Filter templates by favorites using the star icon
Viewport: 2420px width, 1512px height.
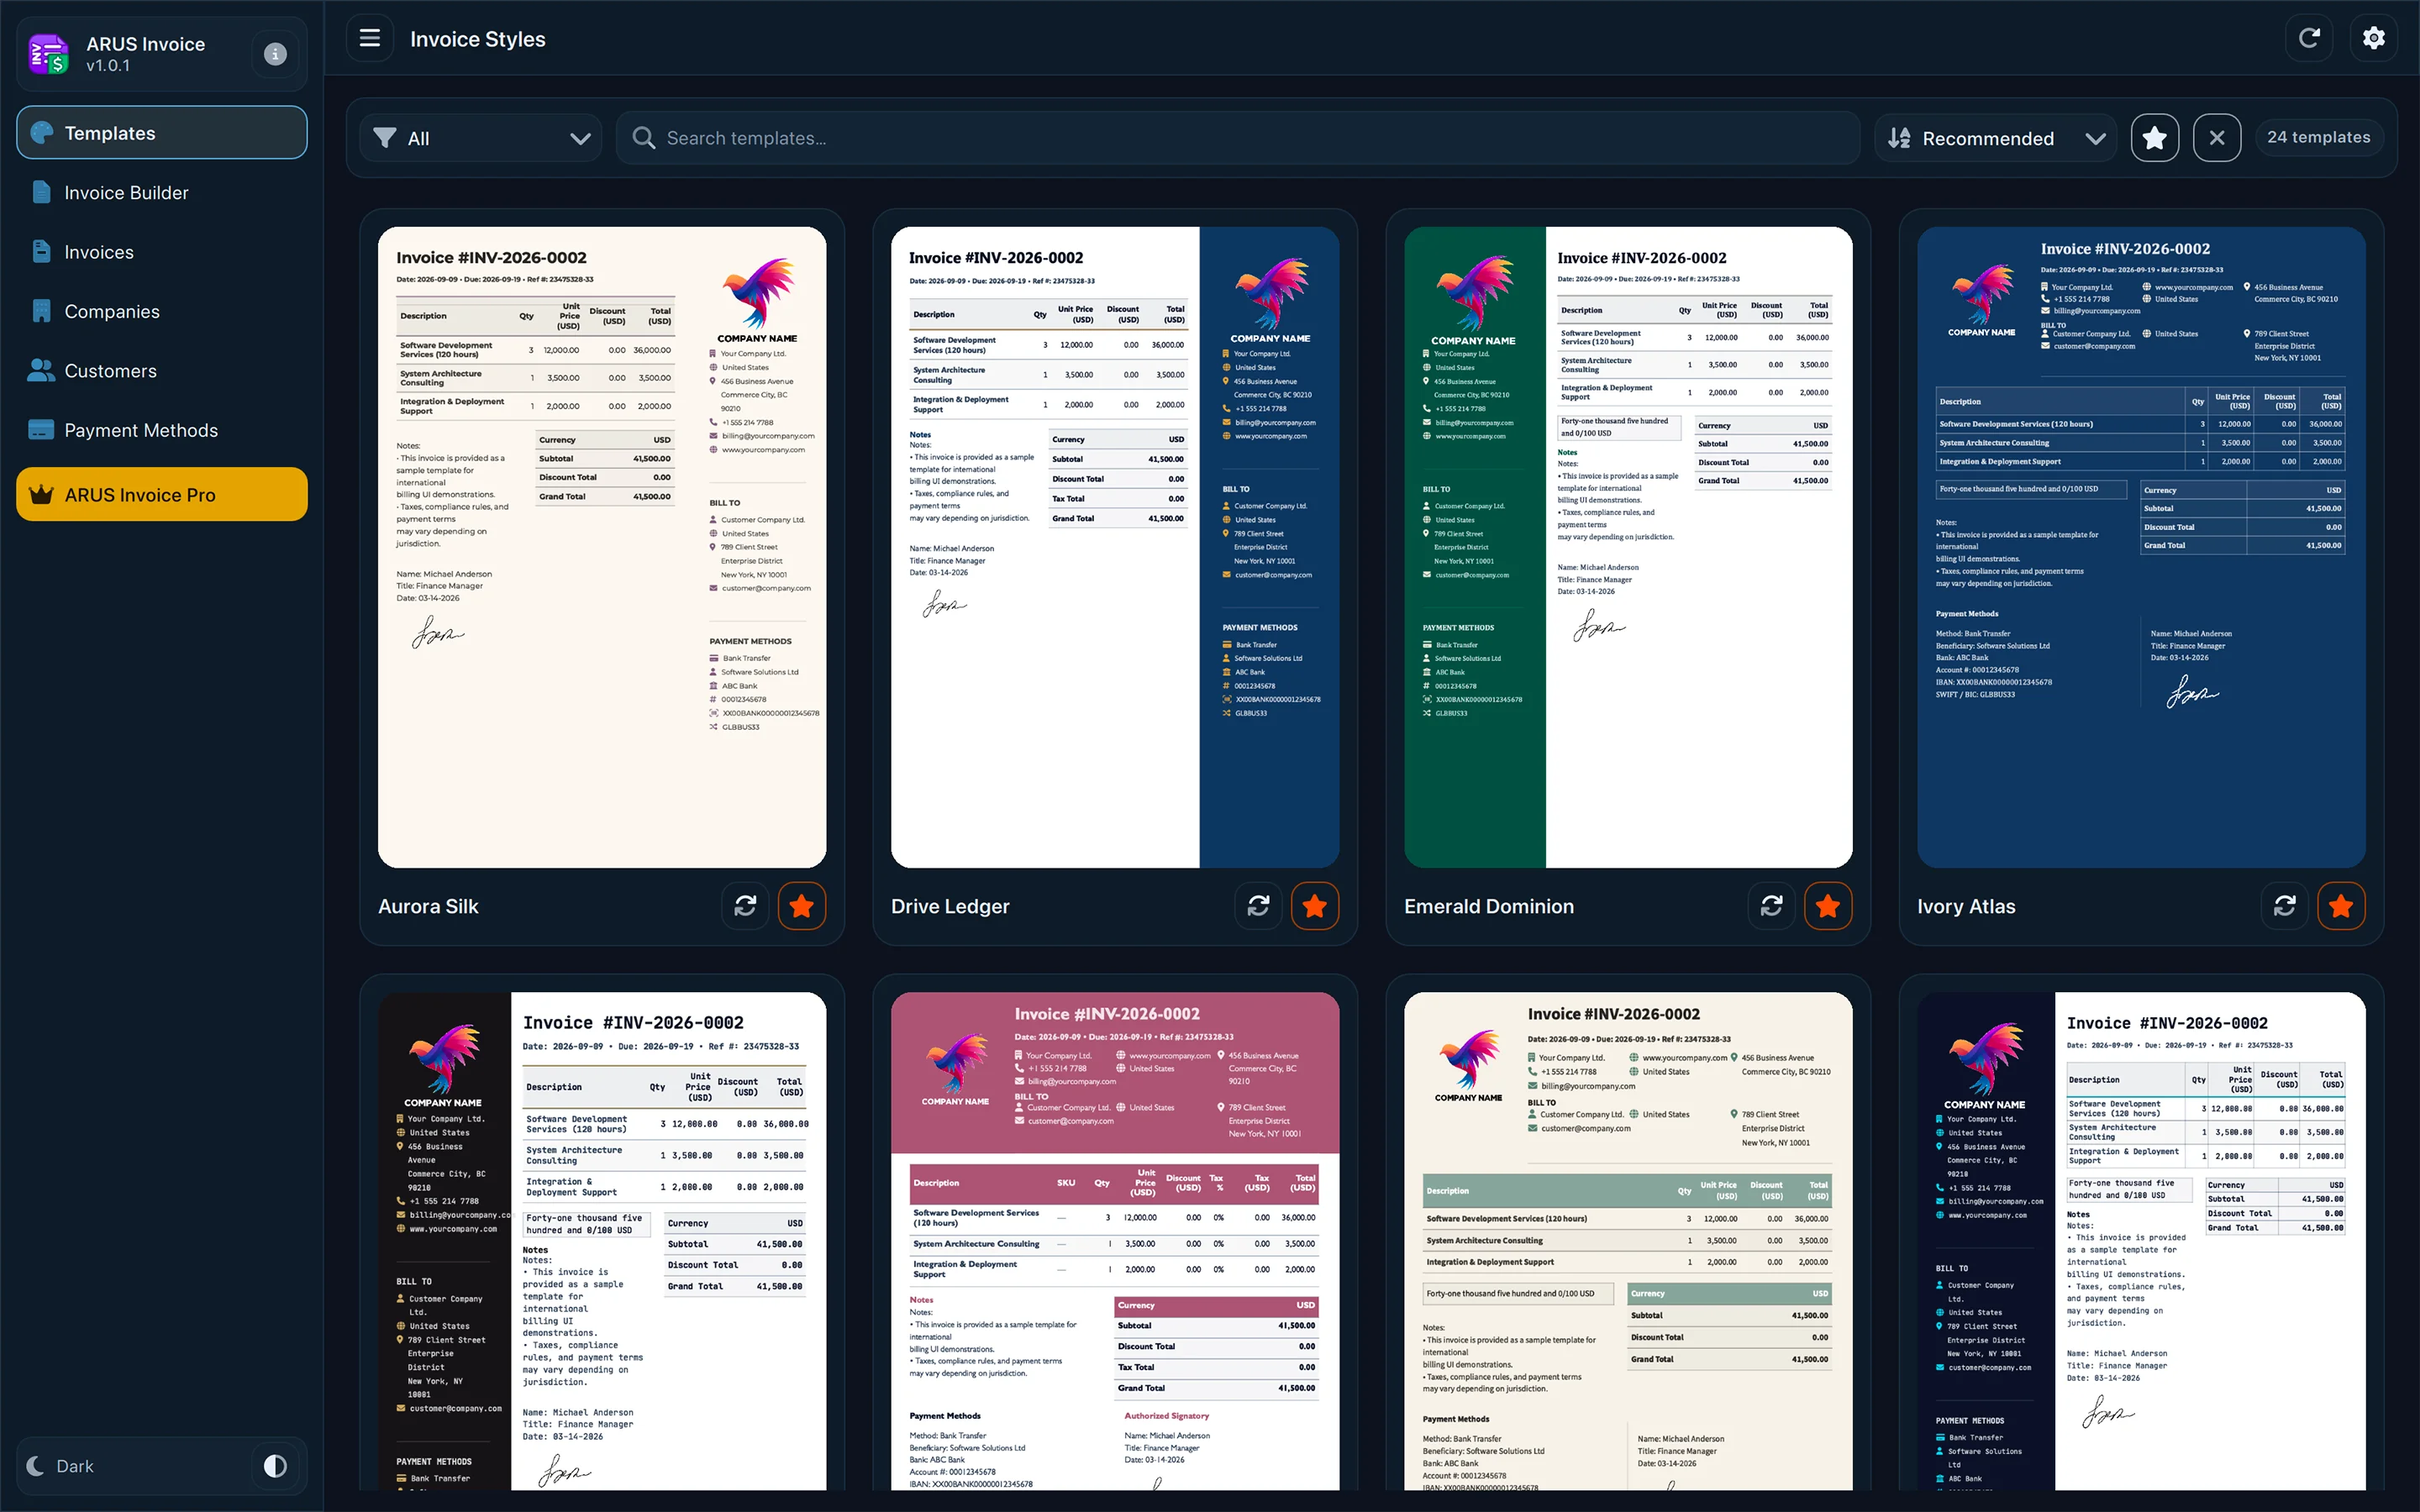tap(2155, 137)
